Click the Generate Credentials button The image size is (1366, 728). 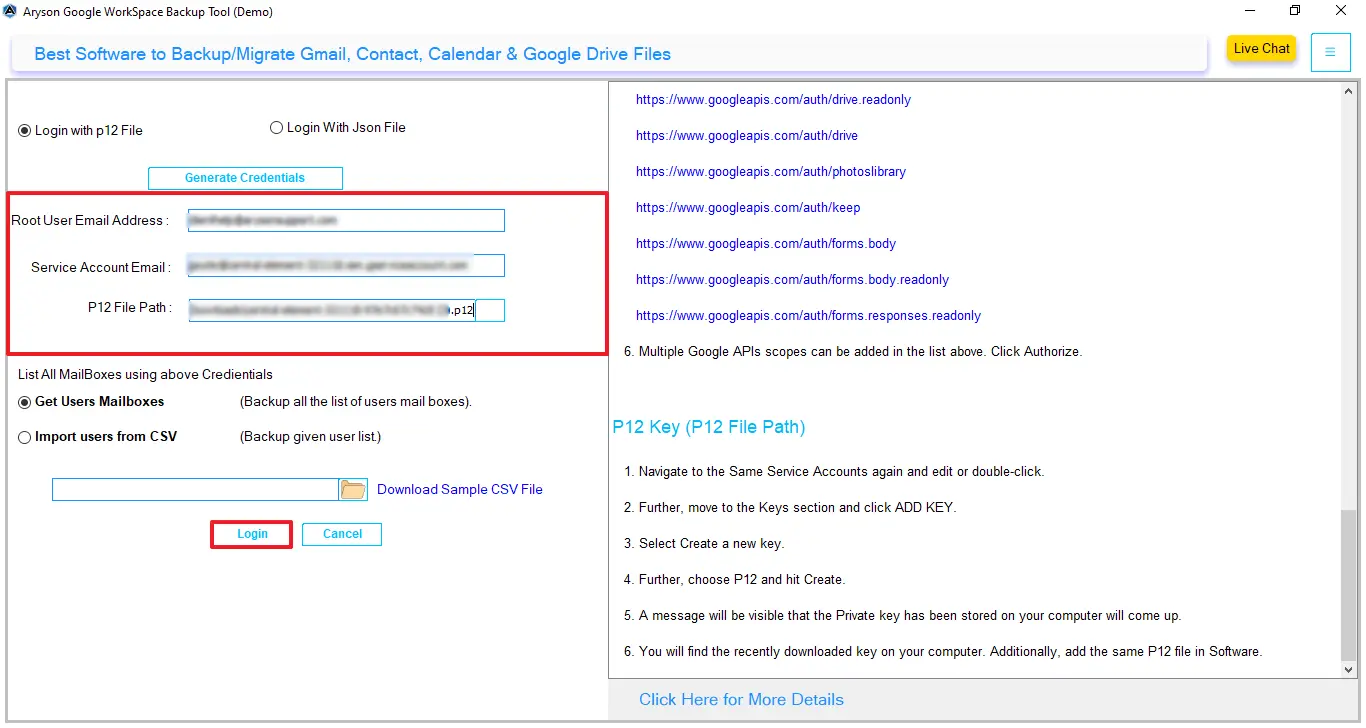pyautogui.click(x=245, y=177)
